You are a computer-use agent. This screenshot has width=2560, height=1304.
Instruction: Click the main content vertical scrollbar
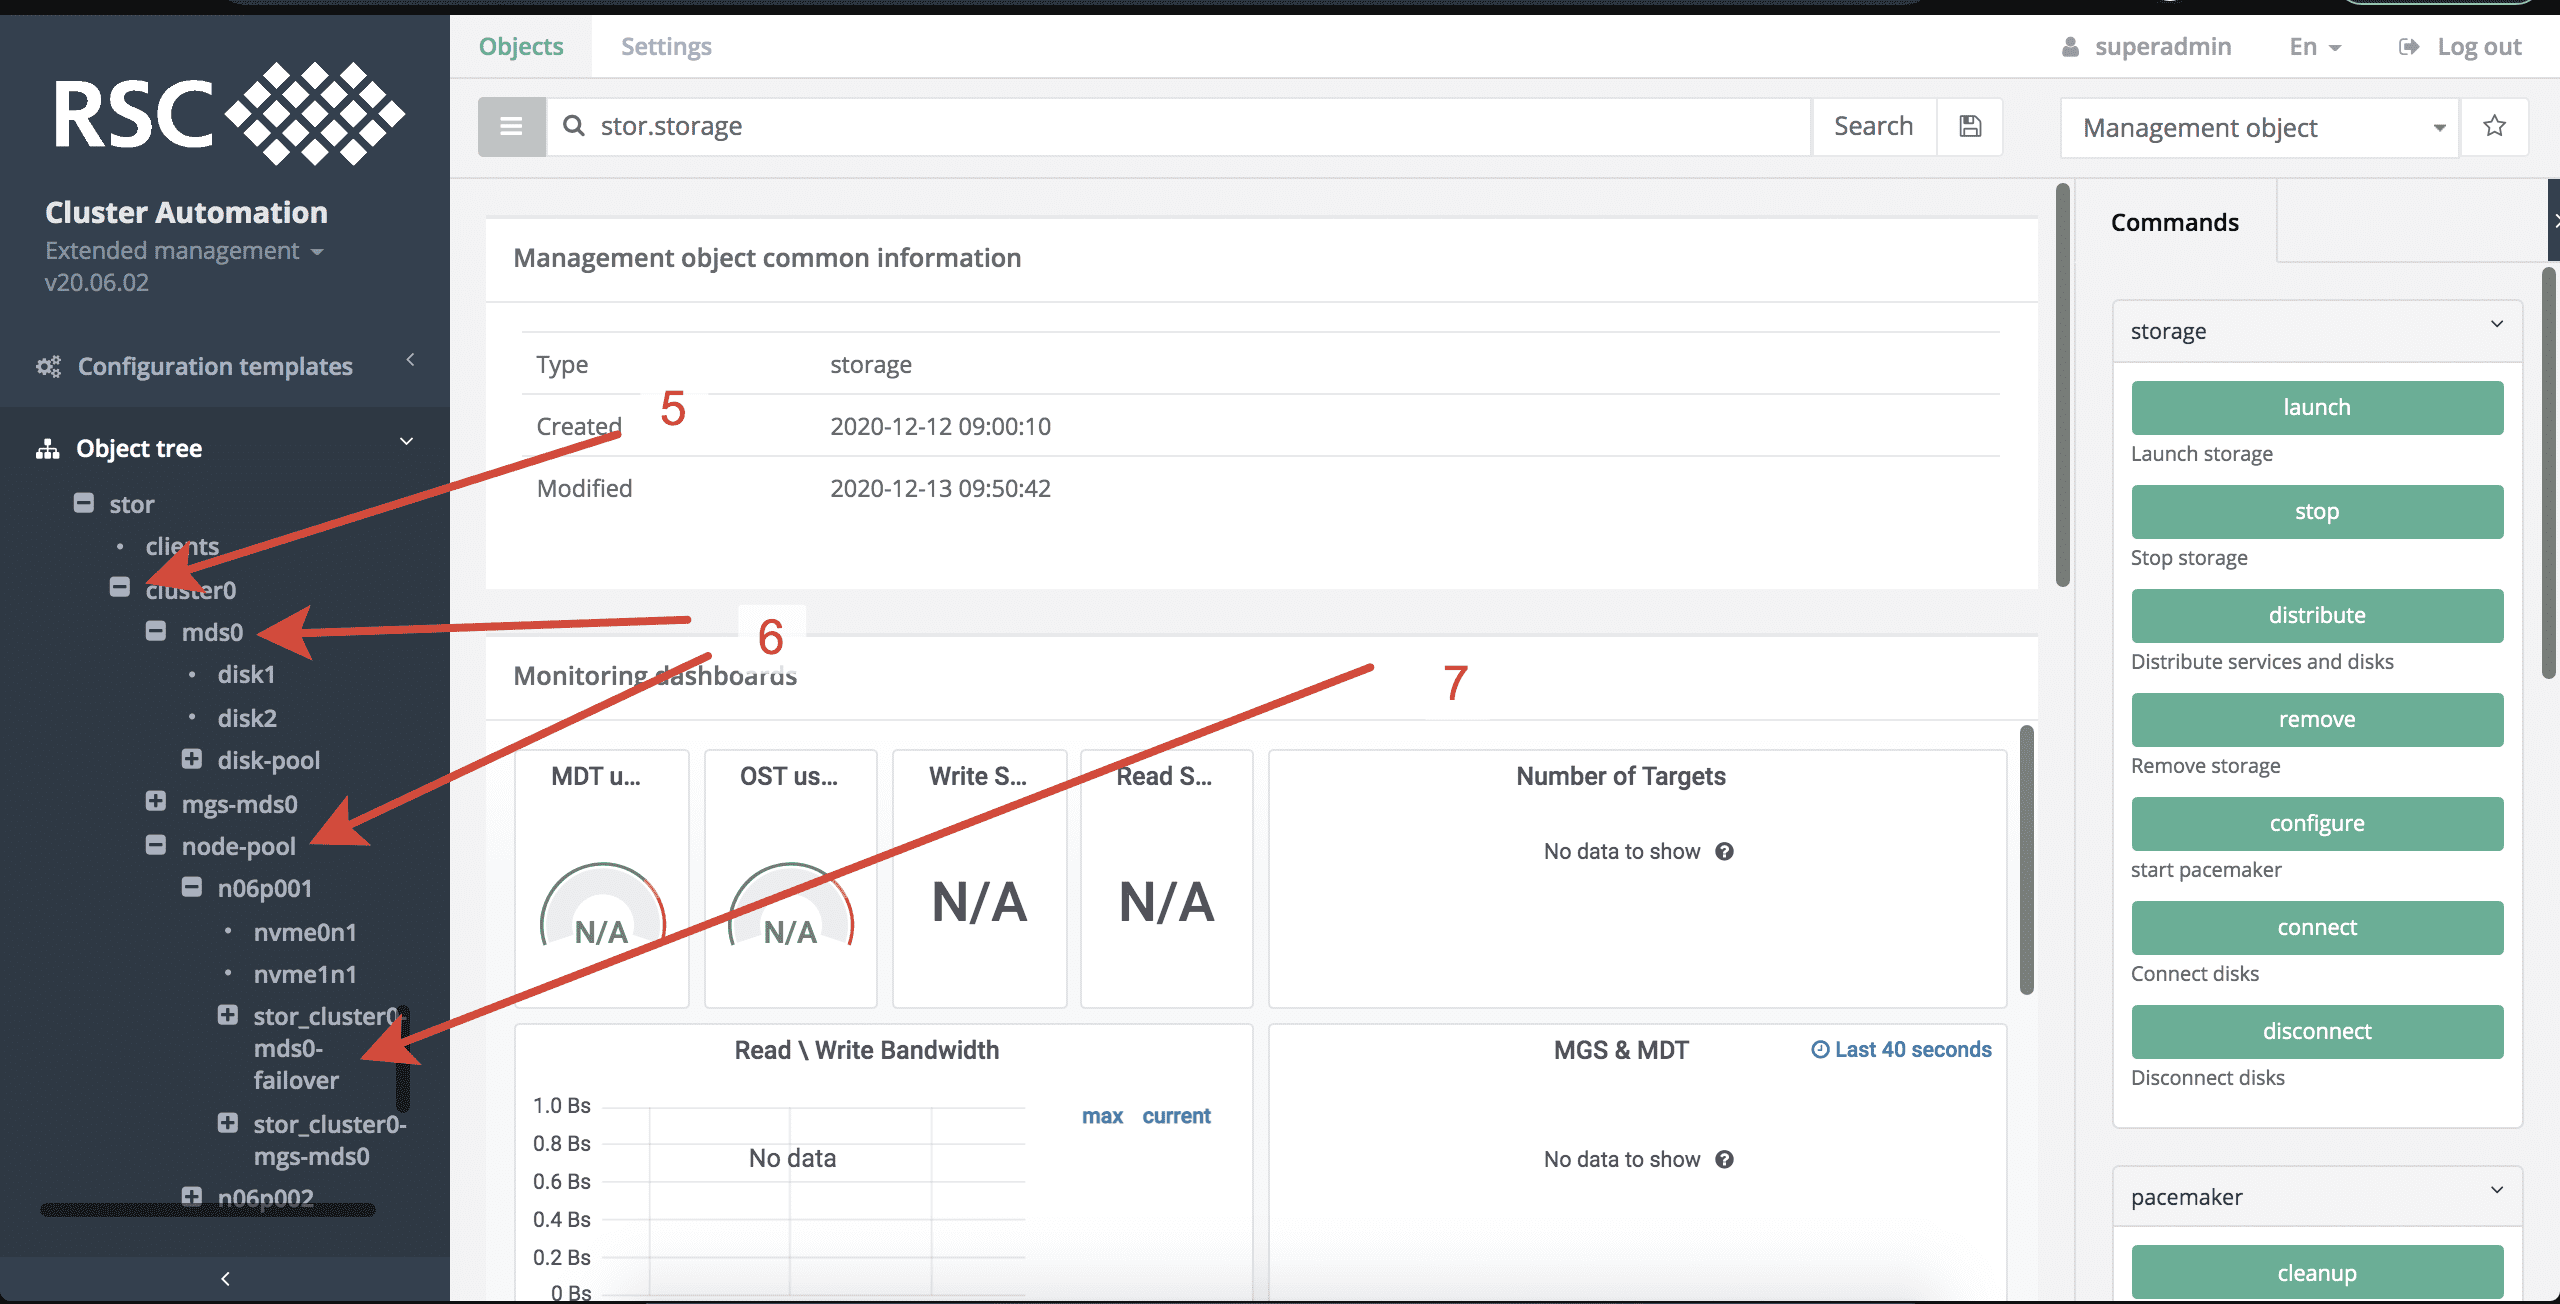[x=2062, y=385]
